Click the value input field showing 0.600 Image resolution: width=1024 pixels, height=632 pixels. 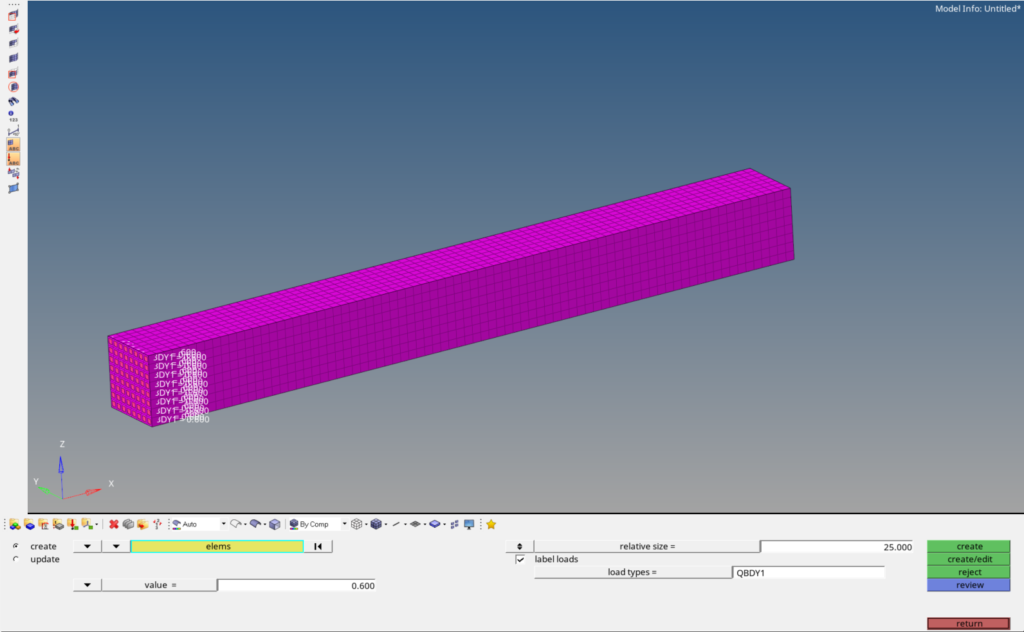(x=297, y=586)
